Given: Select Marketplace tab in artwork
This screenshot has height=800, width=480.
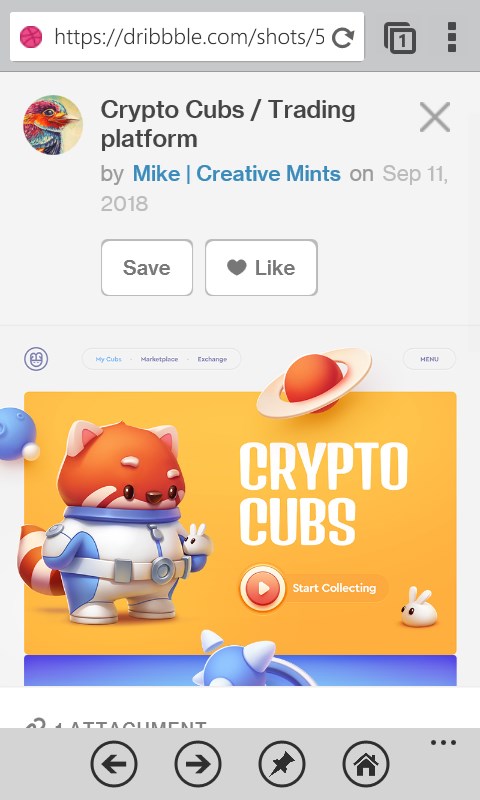Looking at the screenshot, I should pos(159,359).
